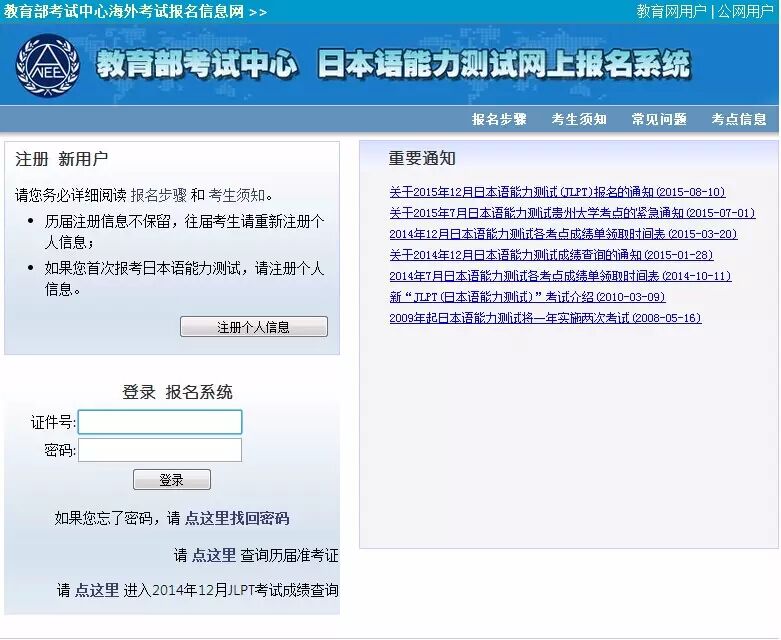The width and height of the screenshot is (781, 640).
Task: Open 2014年7月成绩单领取时间表 notice
Action: click(x=560, y=275)
